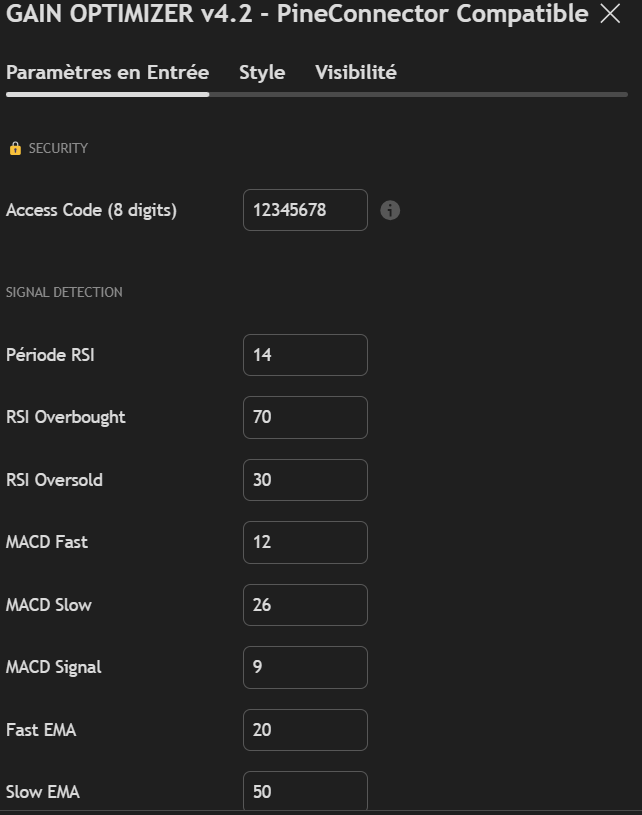Open the Visibilité tab

pos(355,72)
